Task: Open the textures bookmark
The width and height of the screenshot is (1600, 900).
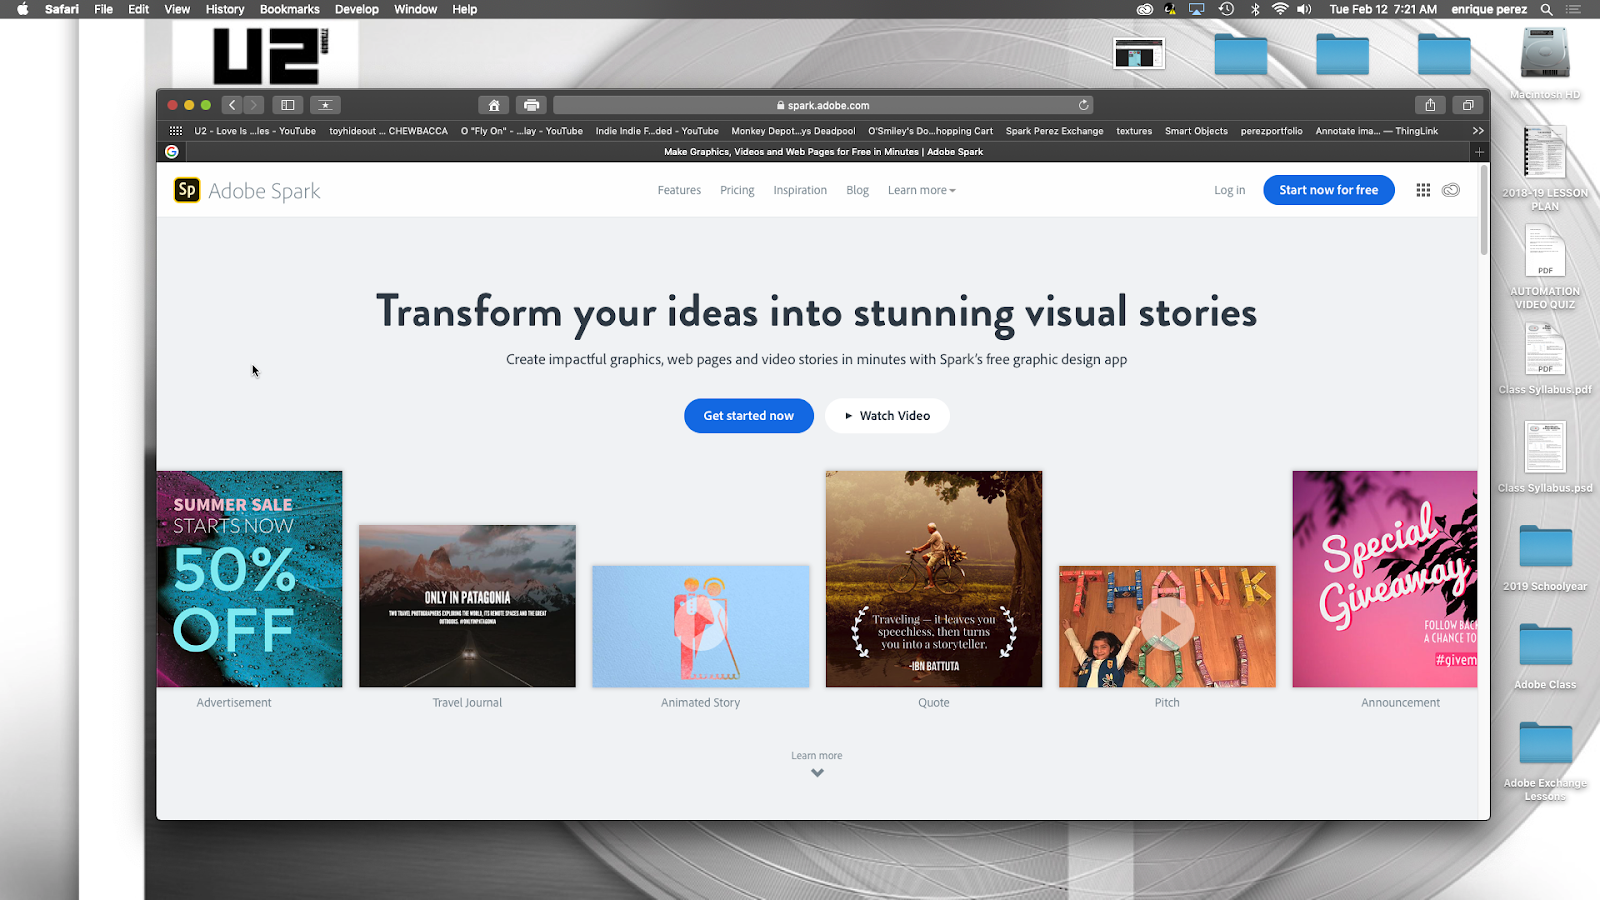Action: coord(1134,131)
